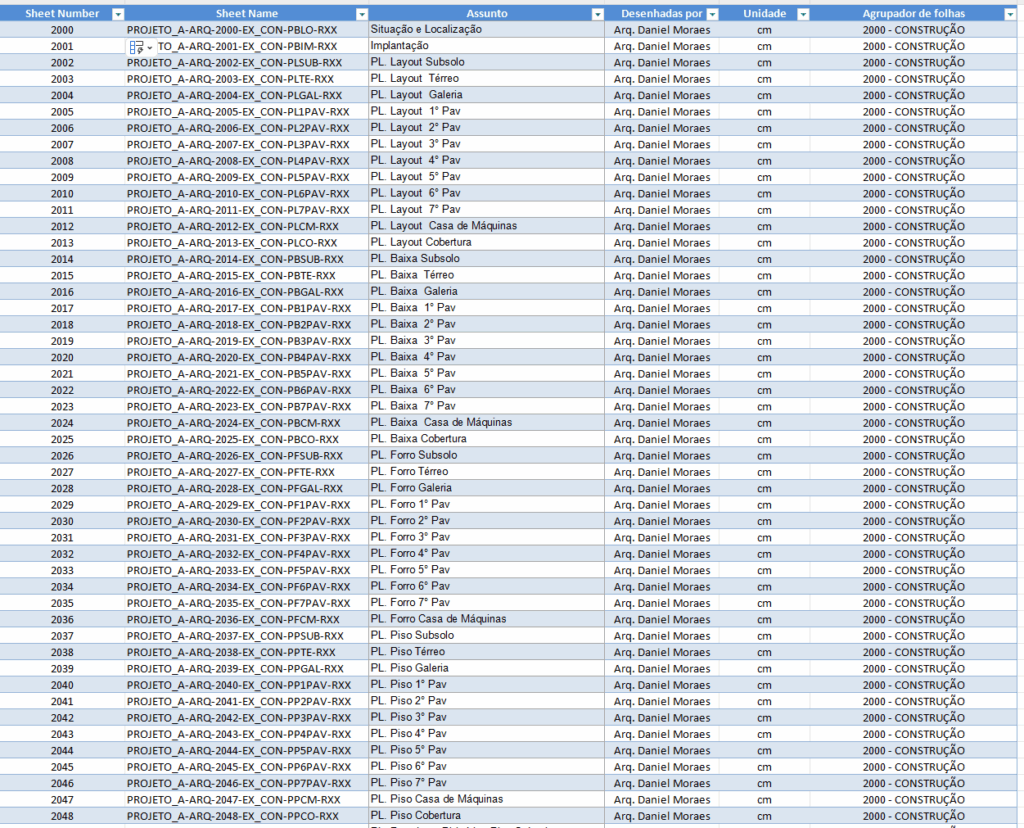Select the PL. Layout Casa de Máquinas cell
Screen dimensions: 1024x828
[x=487, y=227]
